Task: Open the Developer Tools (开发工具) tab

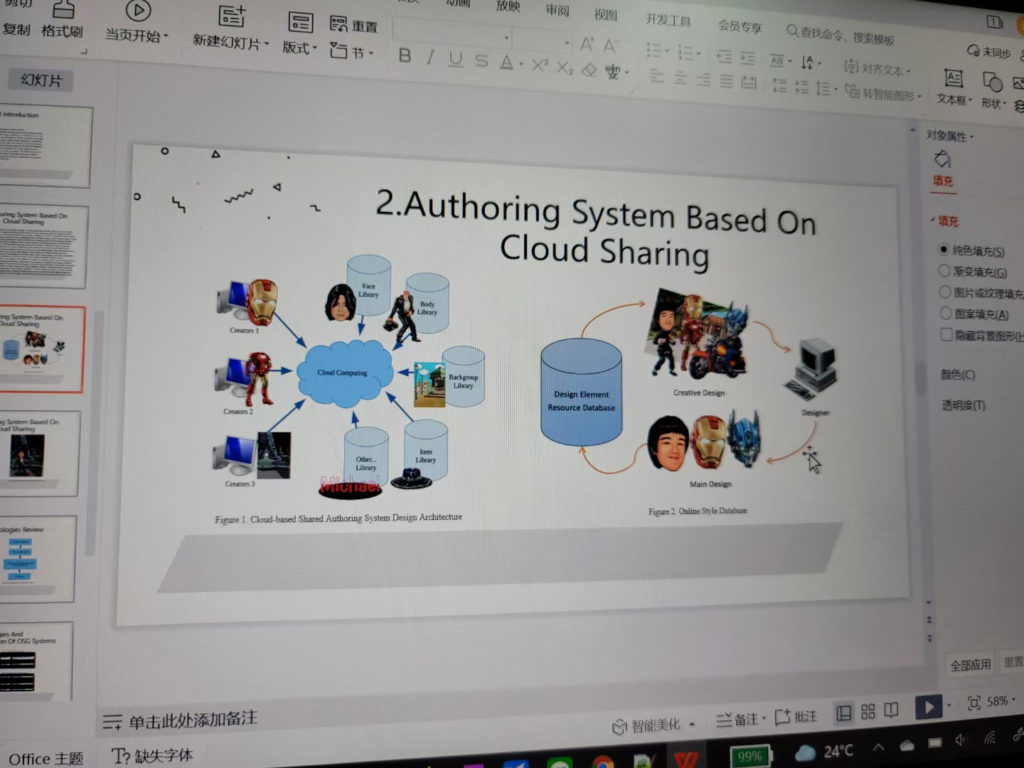Action: [668, 20]
